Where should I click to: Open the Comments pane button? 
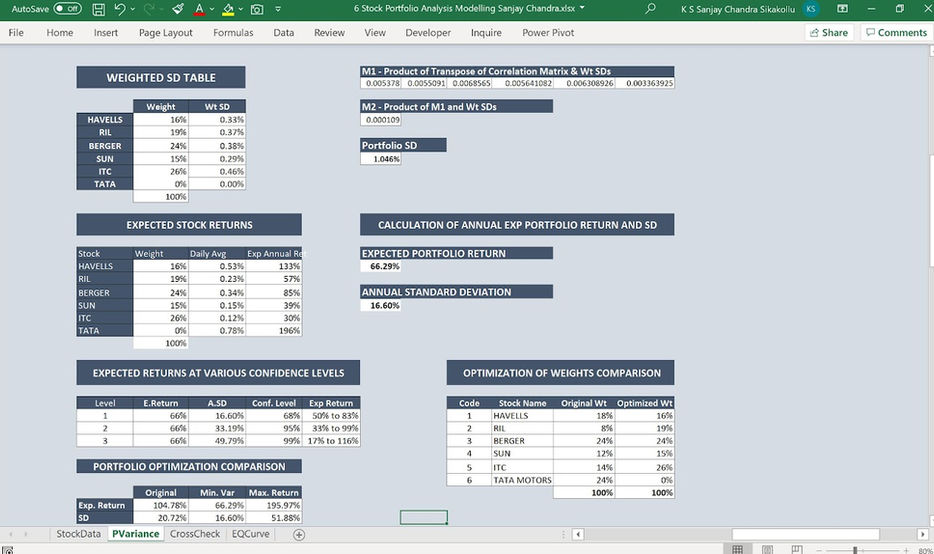896,33
